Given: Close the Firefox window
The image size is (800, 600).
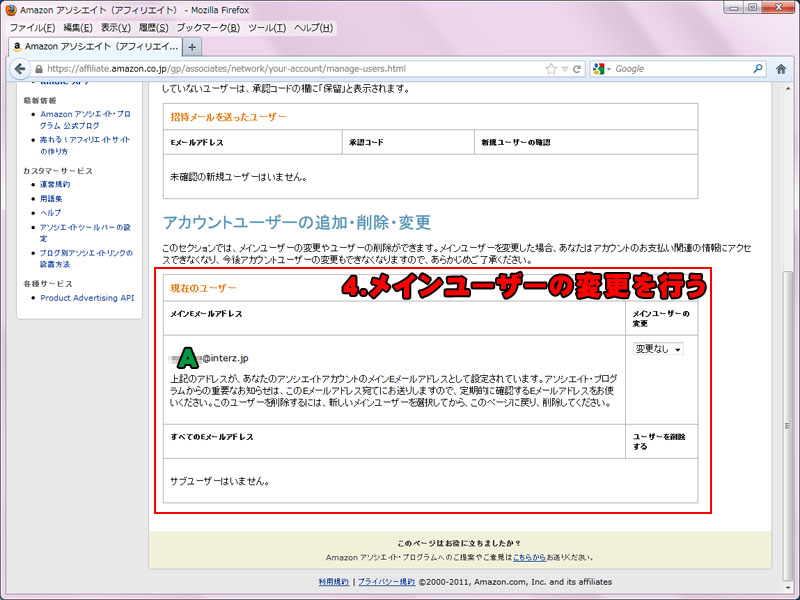Looking at the screenshot, I should [779, 8].
